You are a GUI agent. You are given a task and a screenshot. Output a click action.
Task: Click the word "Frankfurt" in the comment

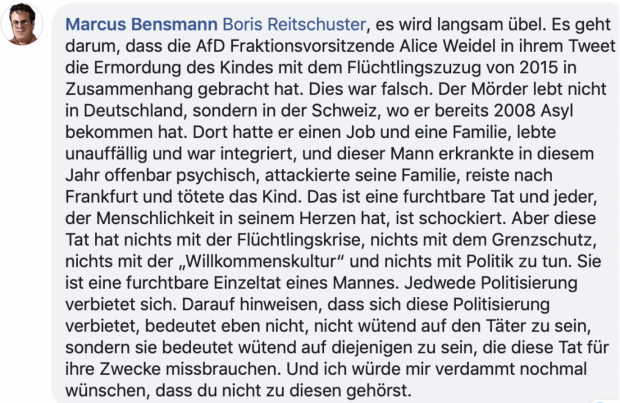pyautogui.click(x=108, y=211)
